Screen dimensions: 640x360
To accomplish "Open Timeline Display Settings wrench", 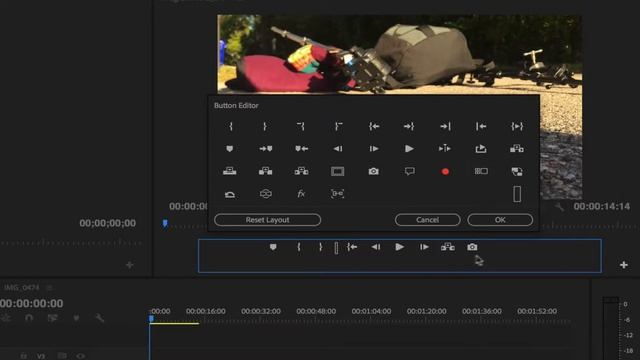I will point(99,318).
